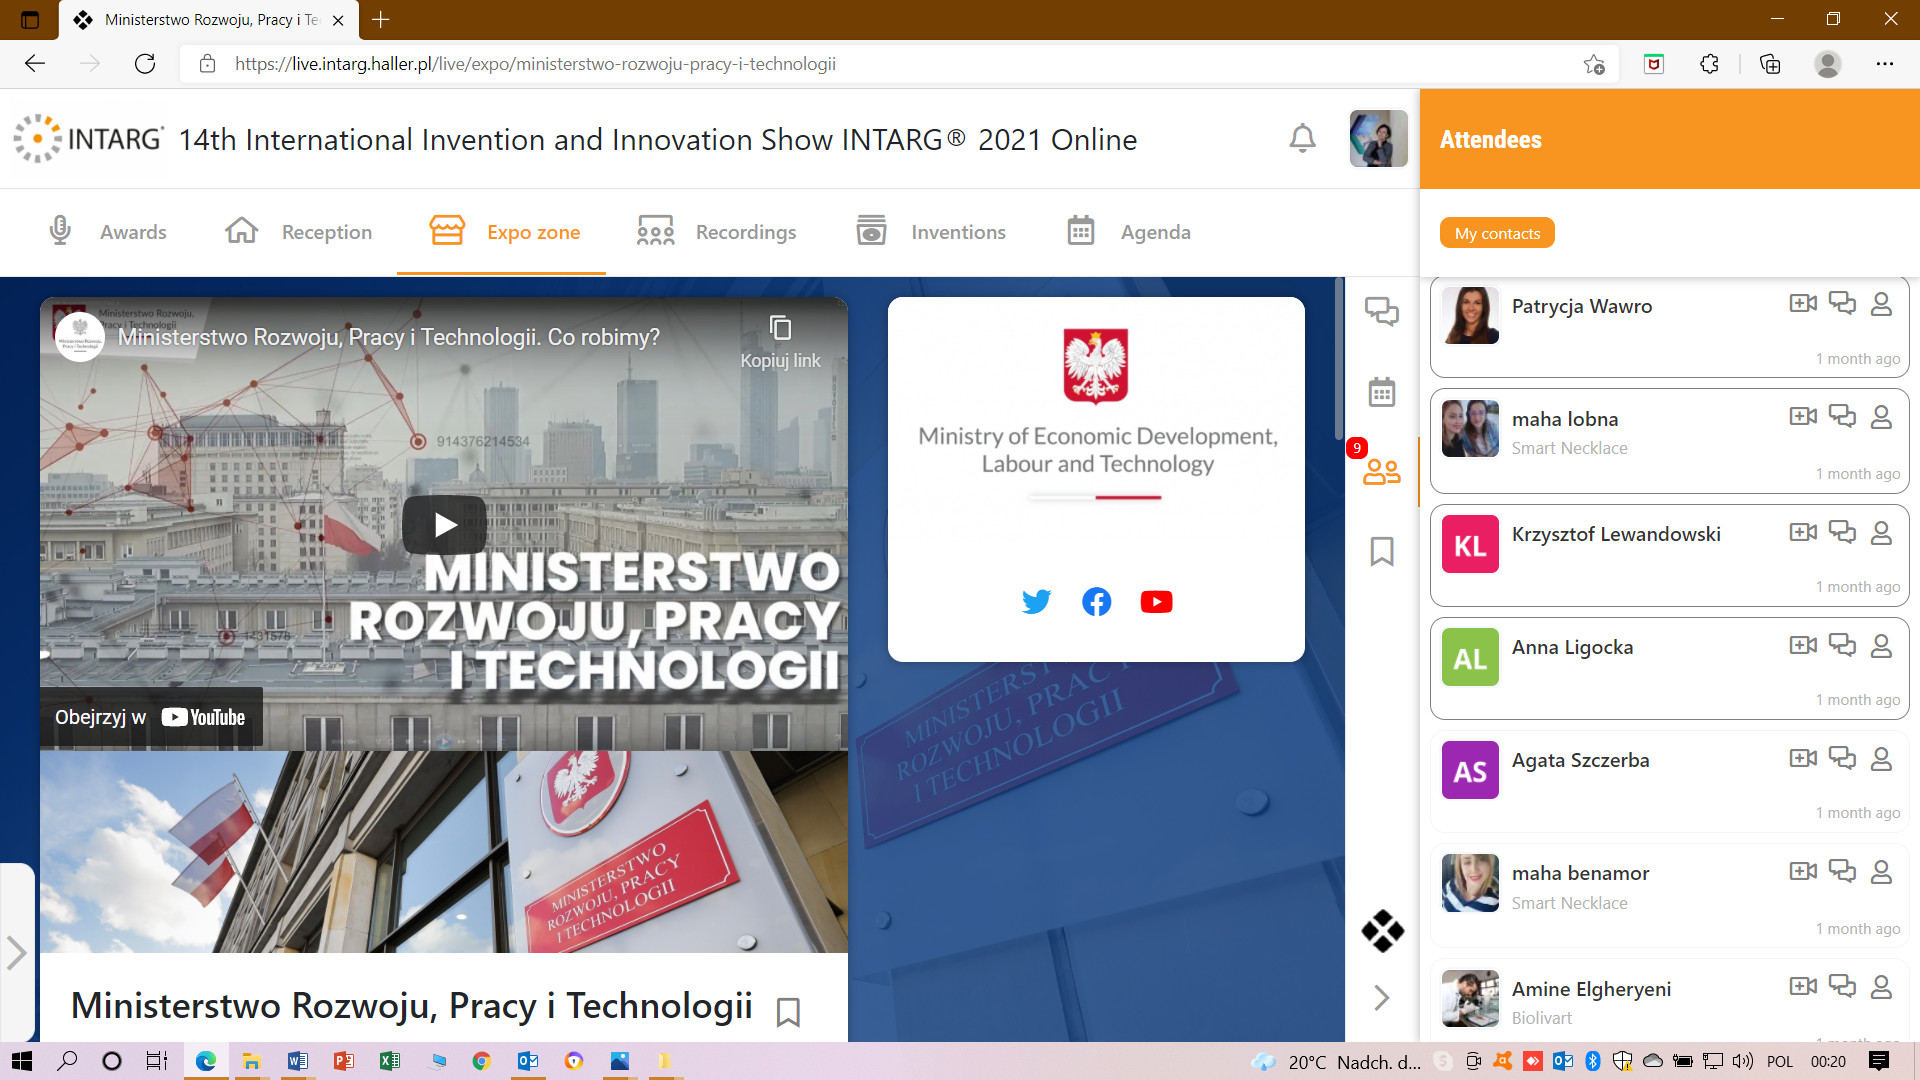Start video call with Agata Szczerba

[1803, 758]
